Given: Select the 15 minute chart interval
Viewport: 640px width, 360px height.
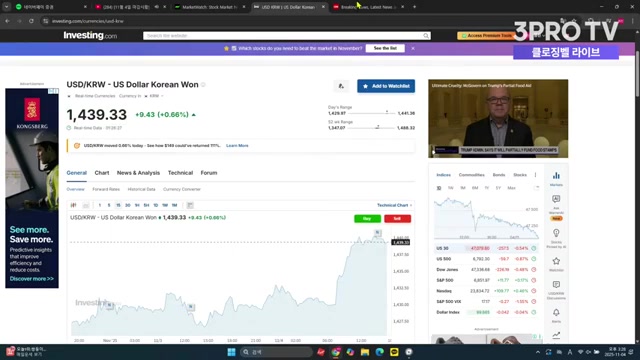Looking at the screenshot, I should click(x=118, y=205).
